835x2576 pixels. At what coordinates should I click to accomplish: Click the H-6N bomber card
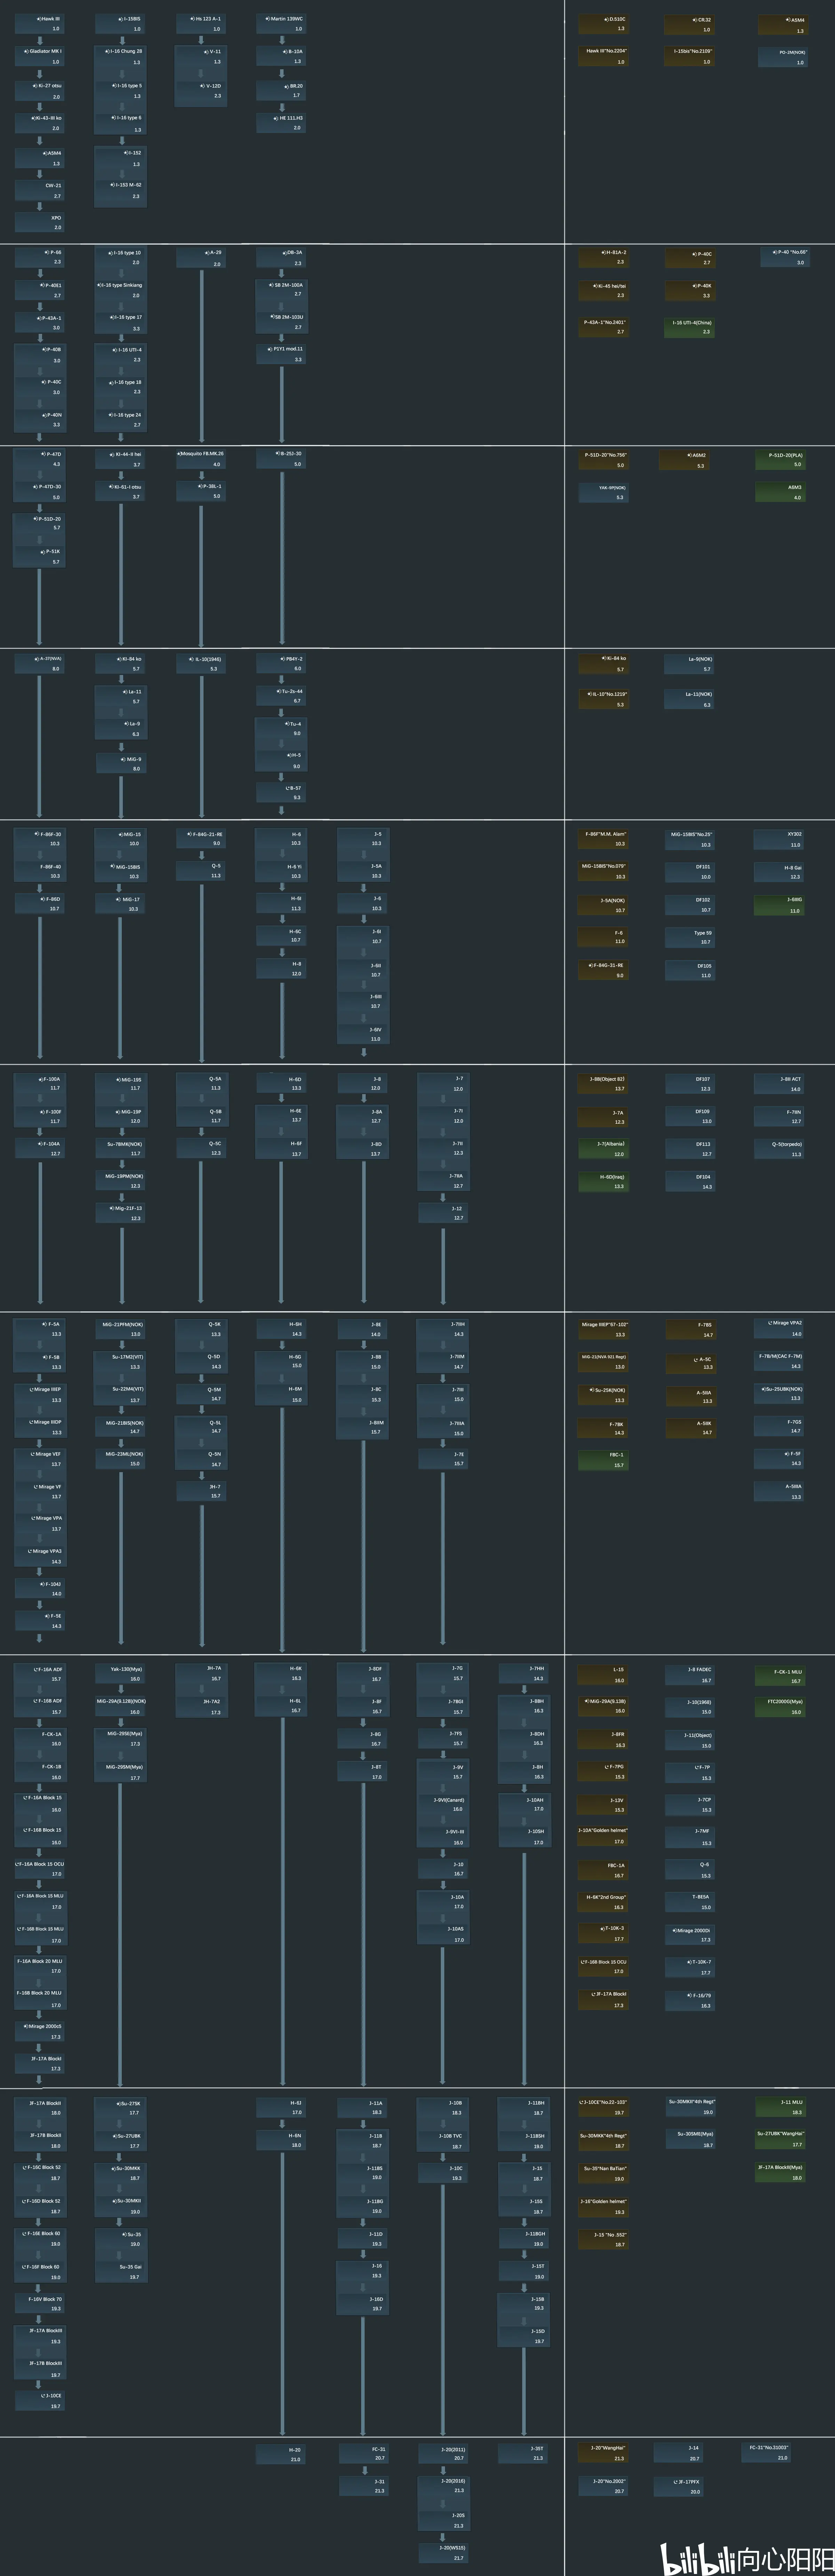[x=281, y=2140]
